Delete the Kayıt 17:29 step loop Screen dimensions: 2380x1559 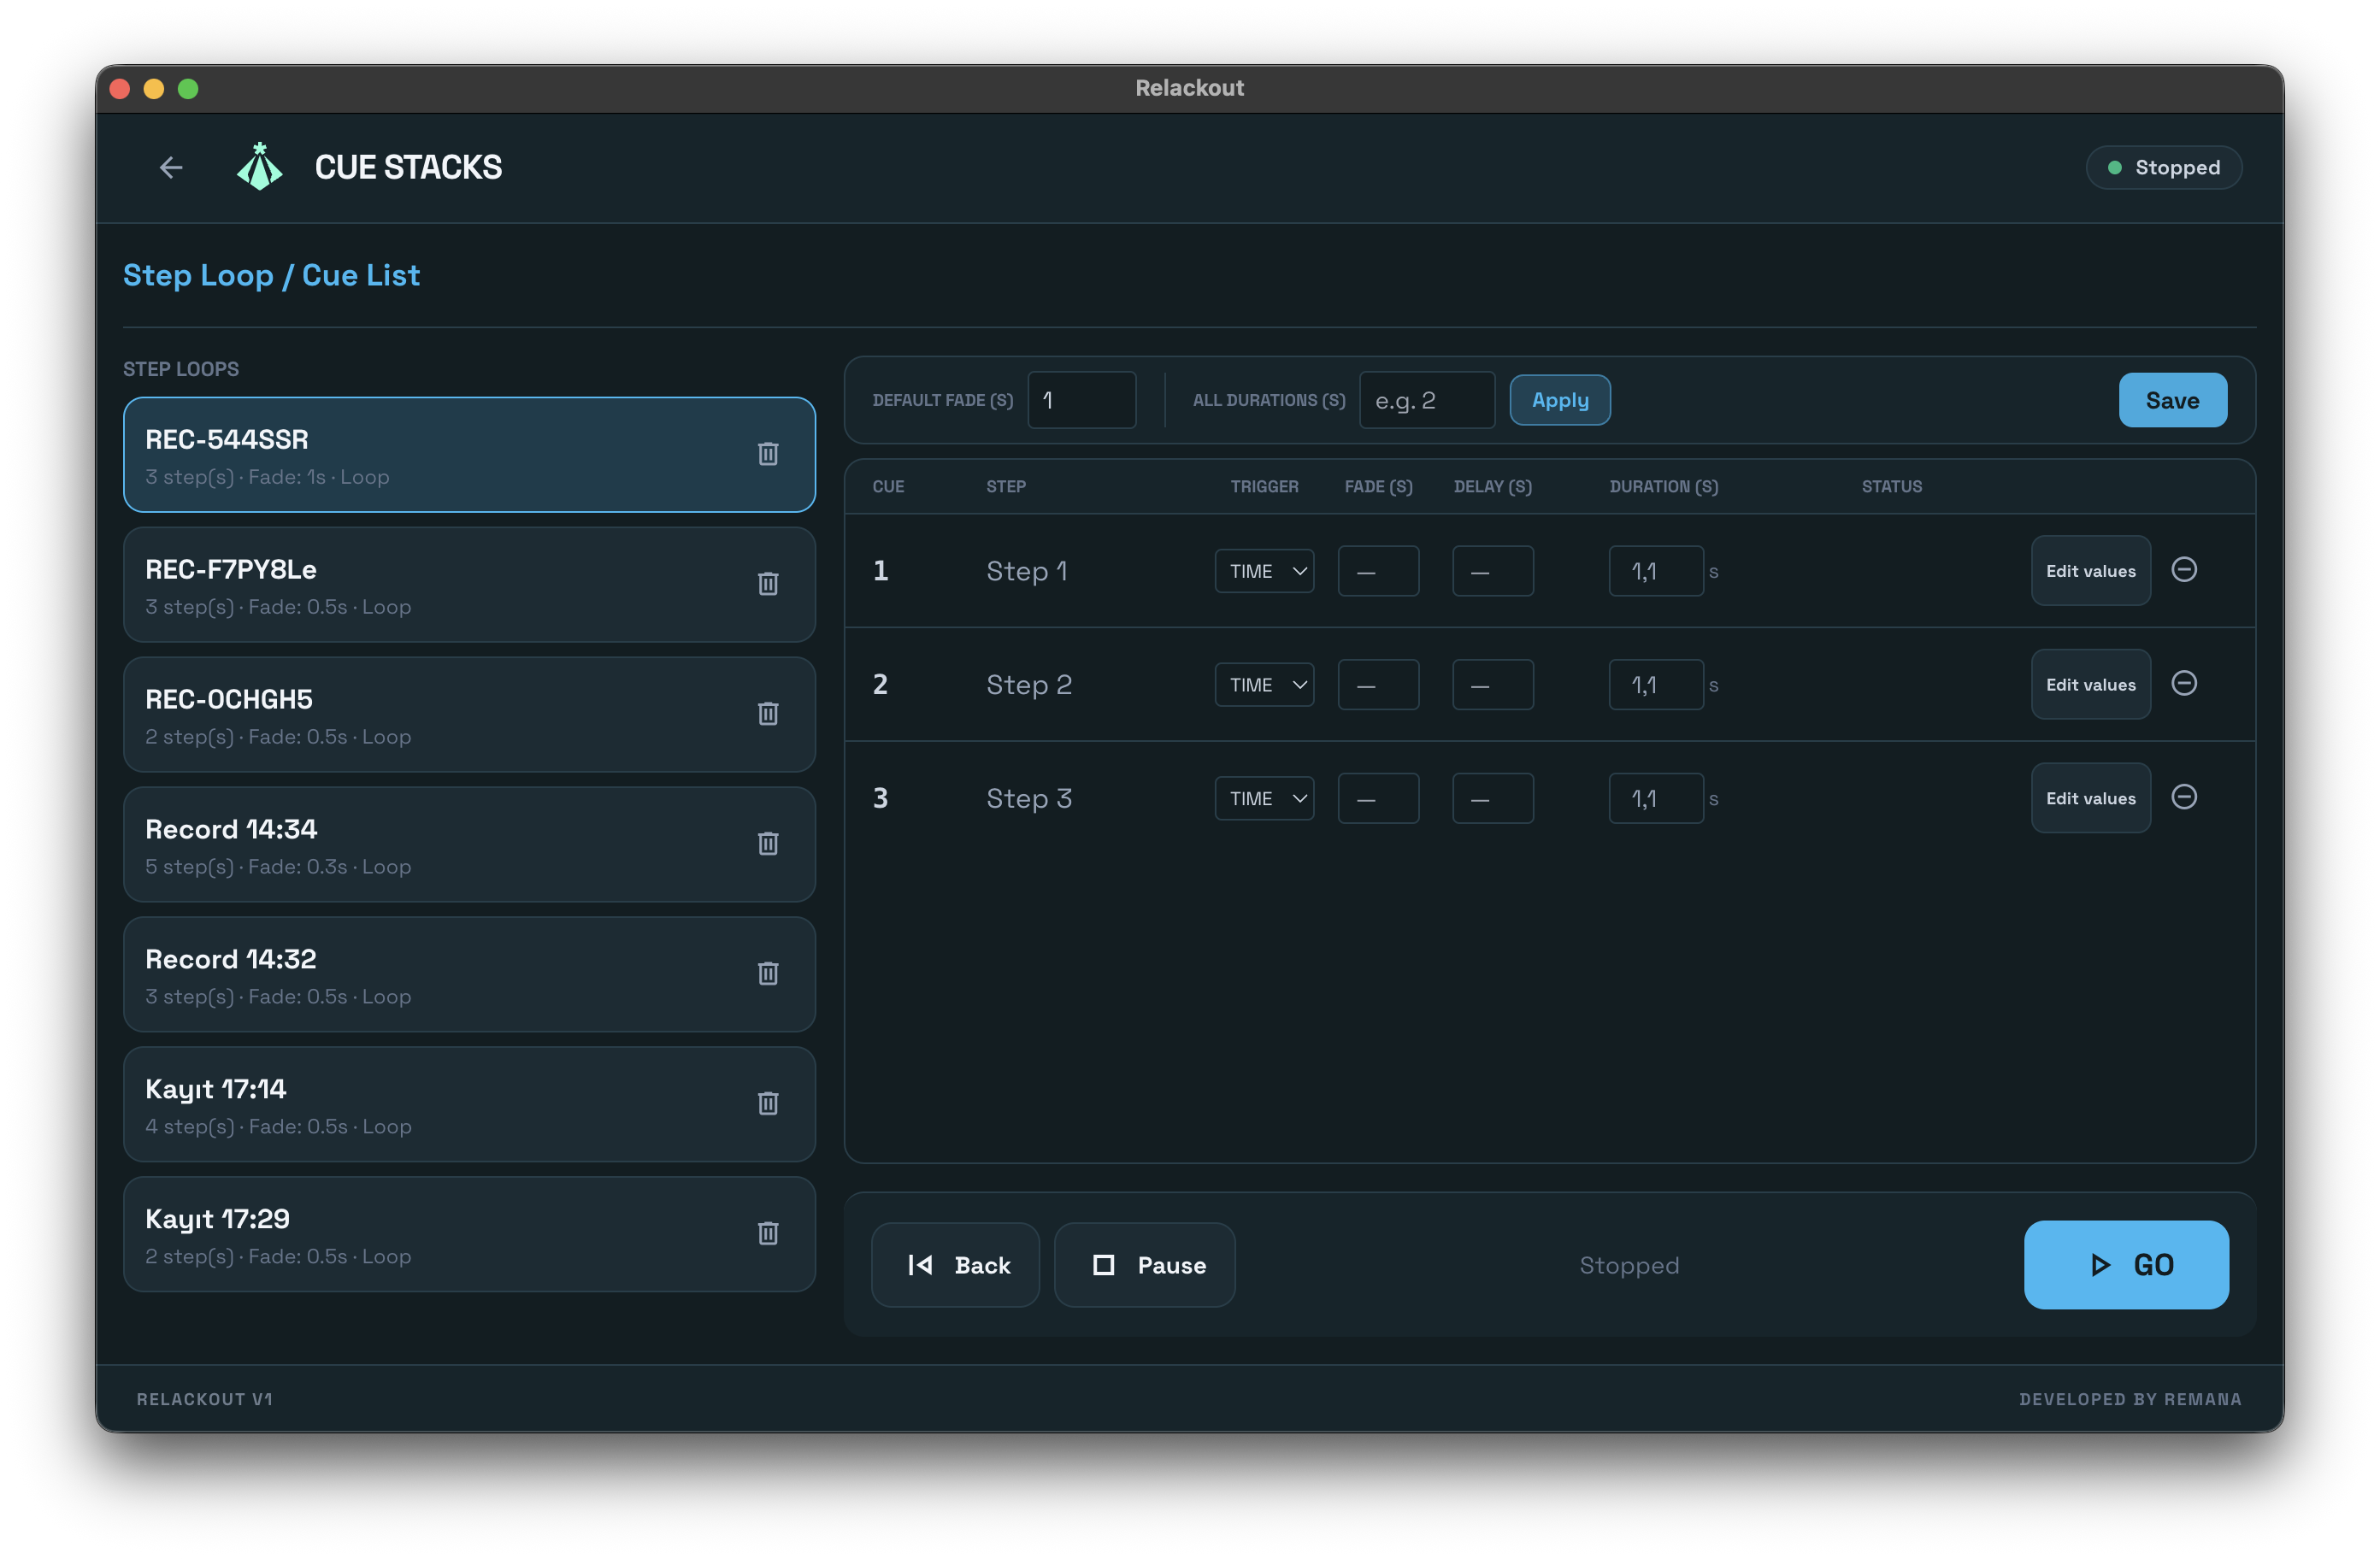[768, 1234]
